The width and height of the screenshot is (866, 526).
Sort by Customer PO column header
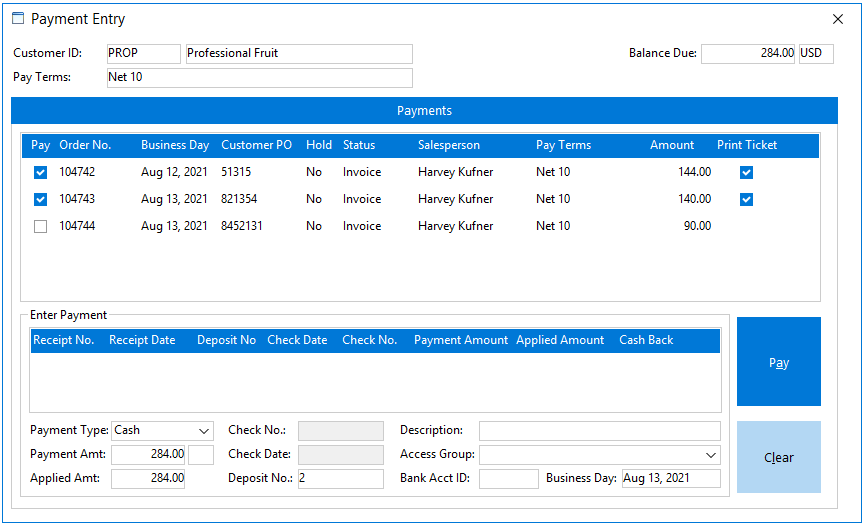(x=256, y=145)
